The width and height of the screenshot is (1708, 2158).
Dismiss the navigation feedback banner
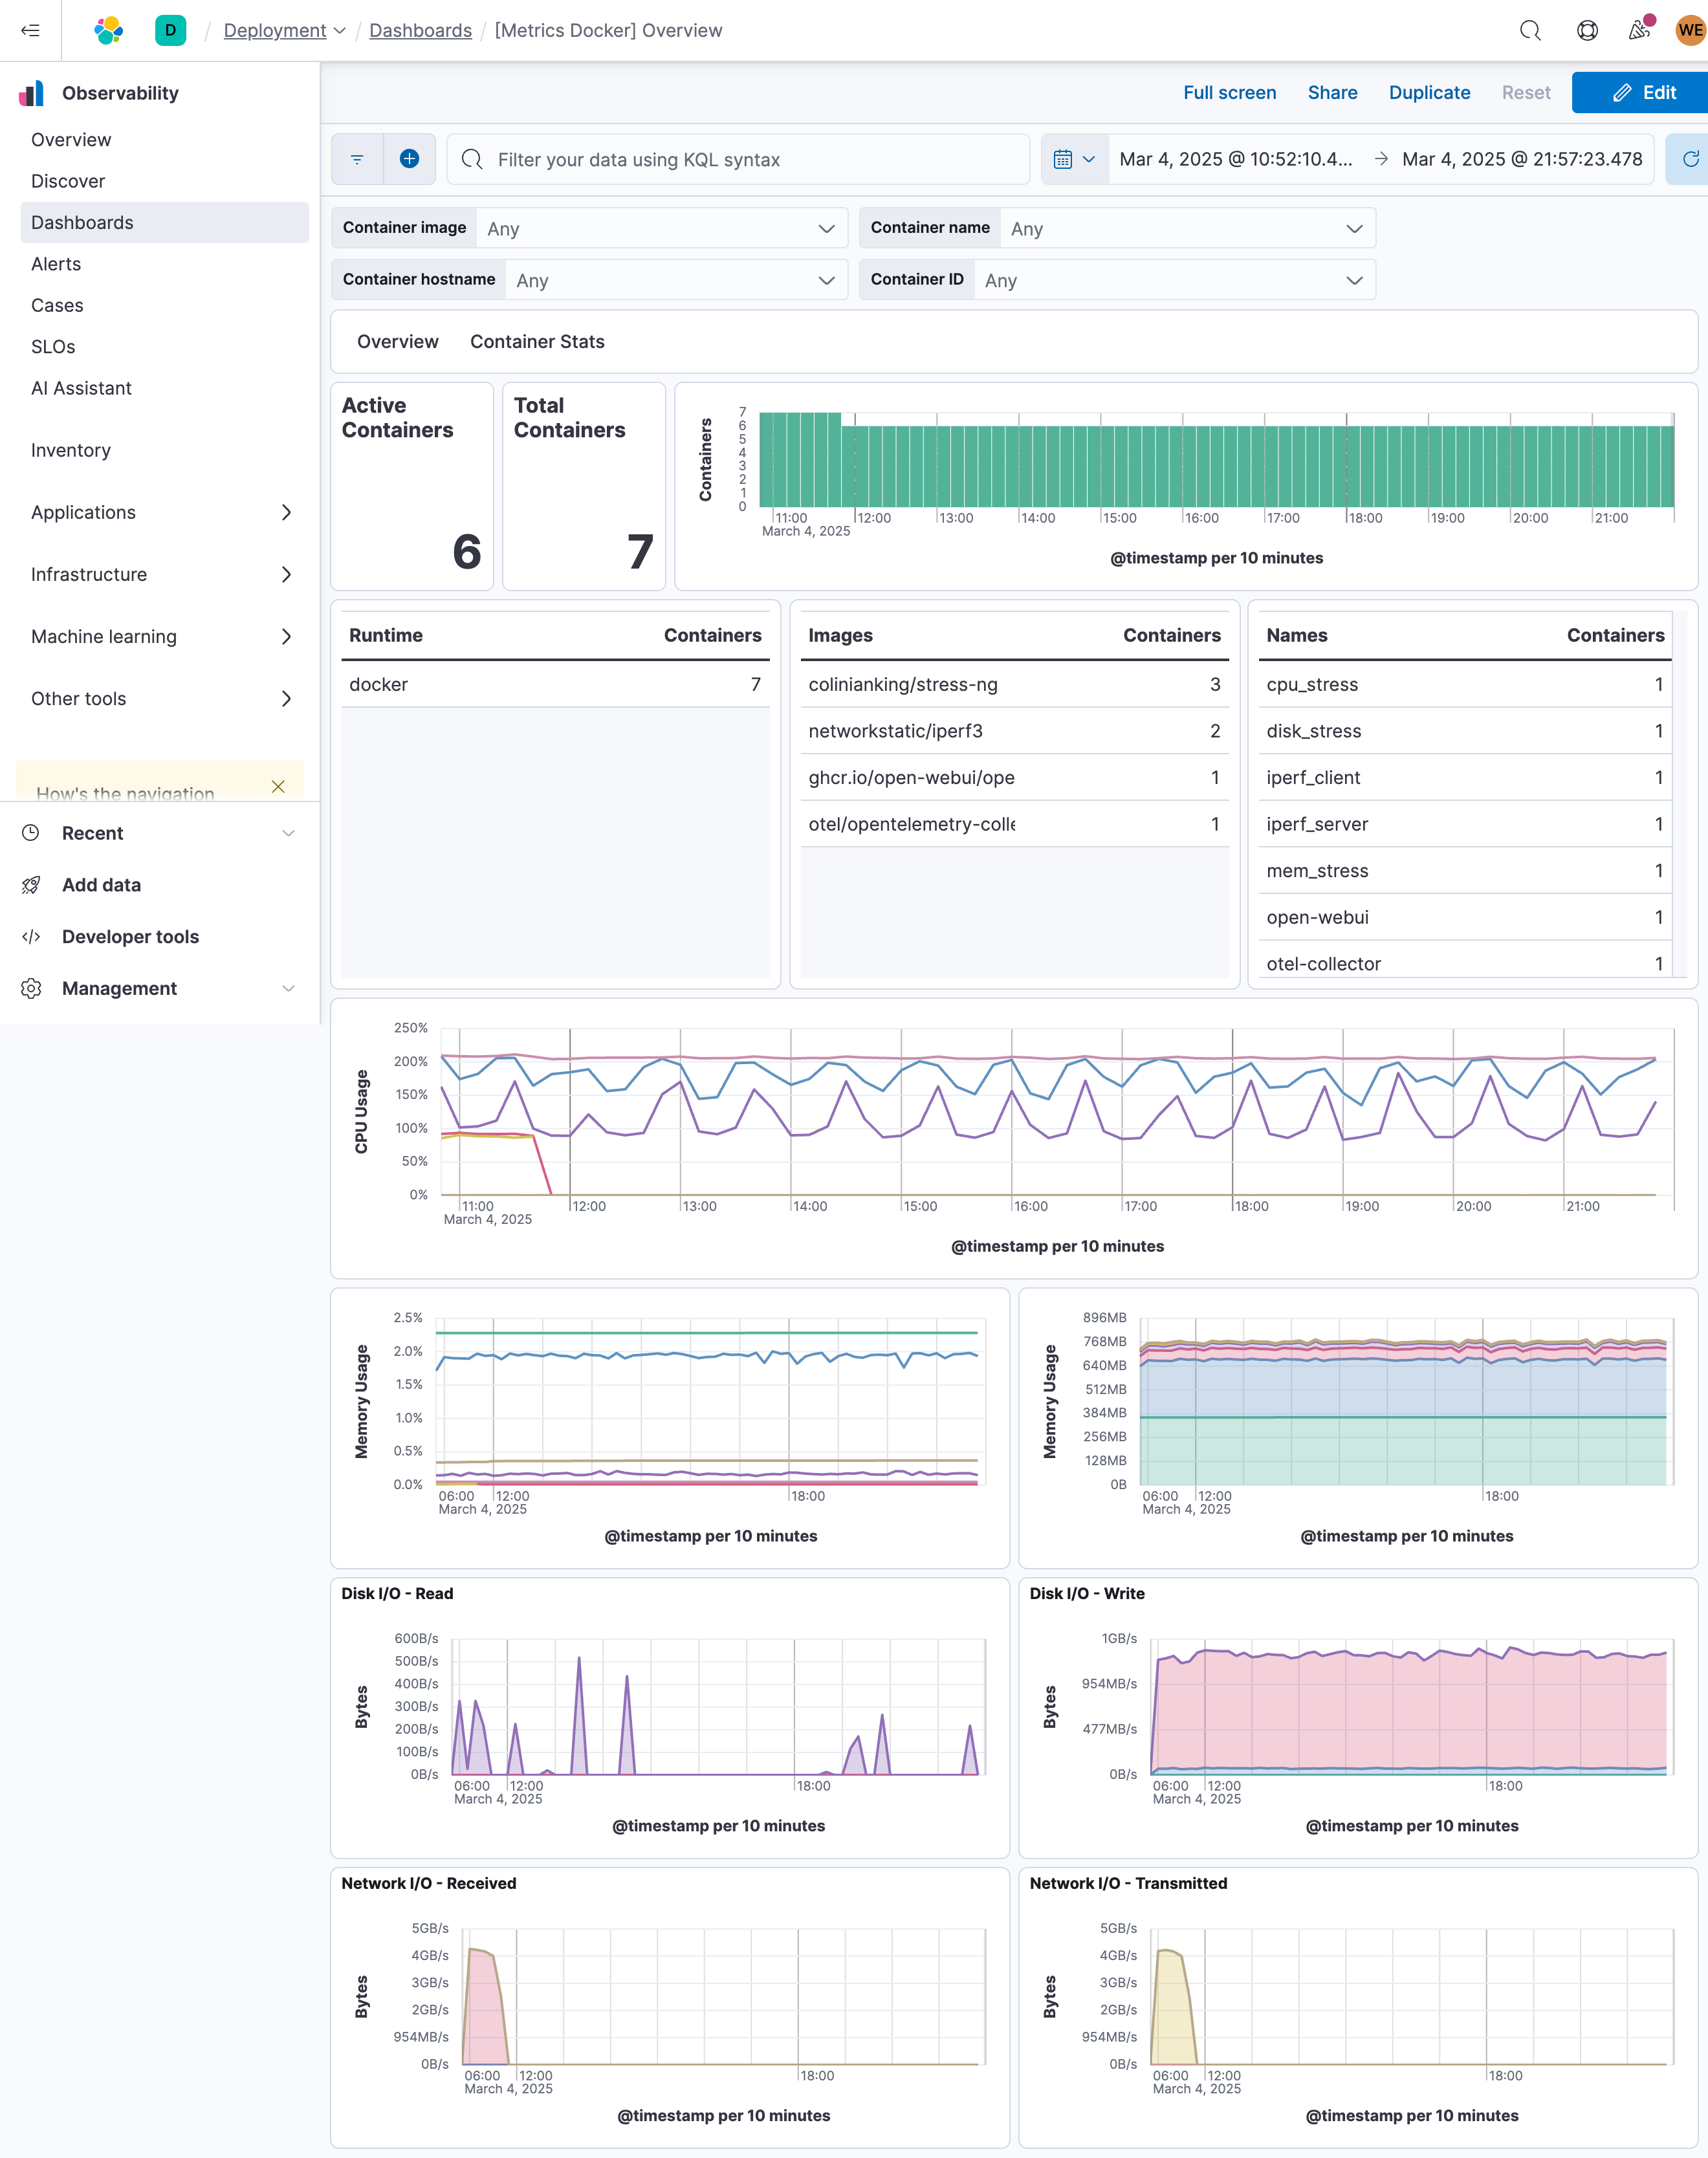(x=278, y=787)
